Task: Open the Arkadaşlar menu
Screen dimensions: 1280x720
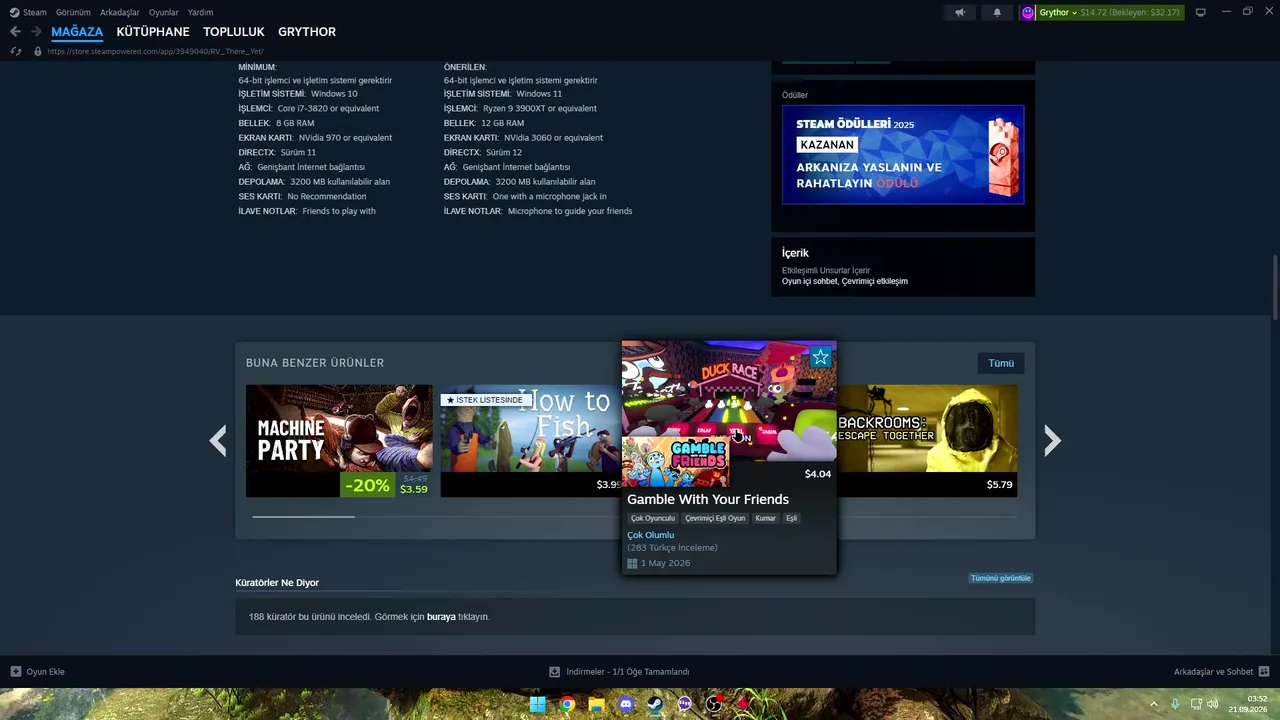Action: (120, 12)
